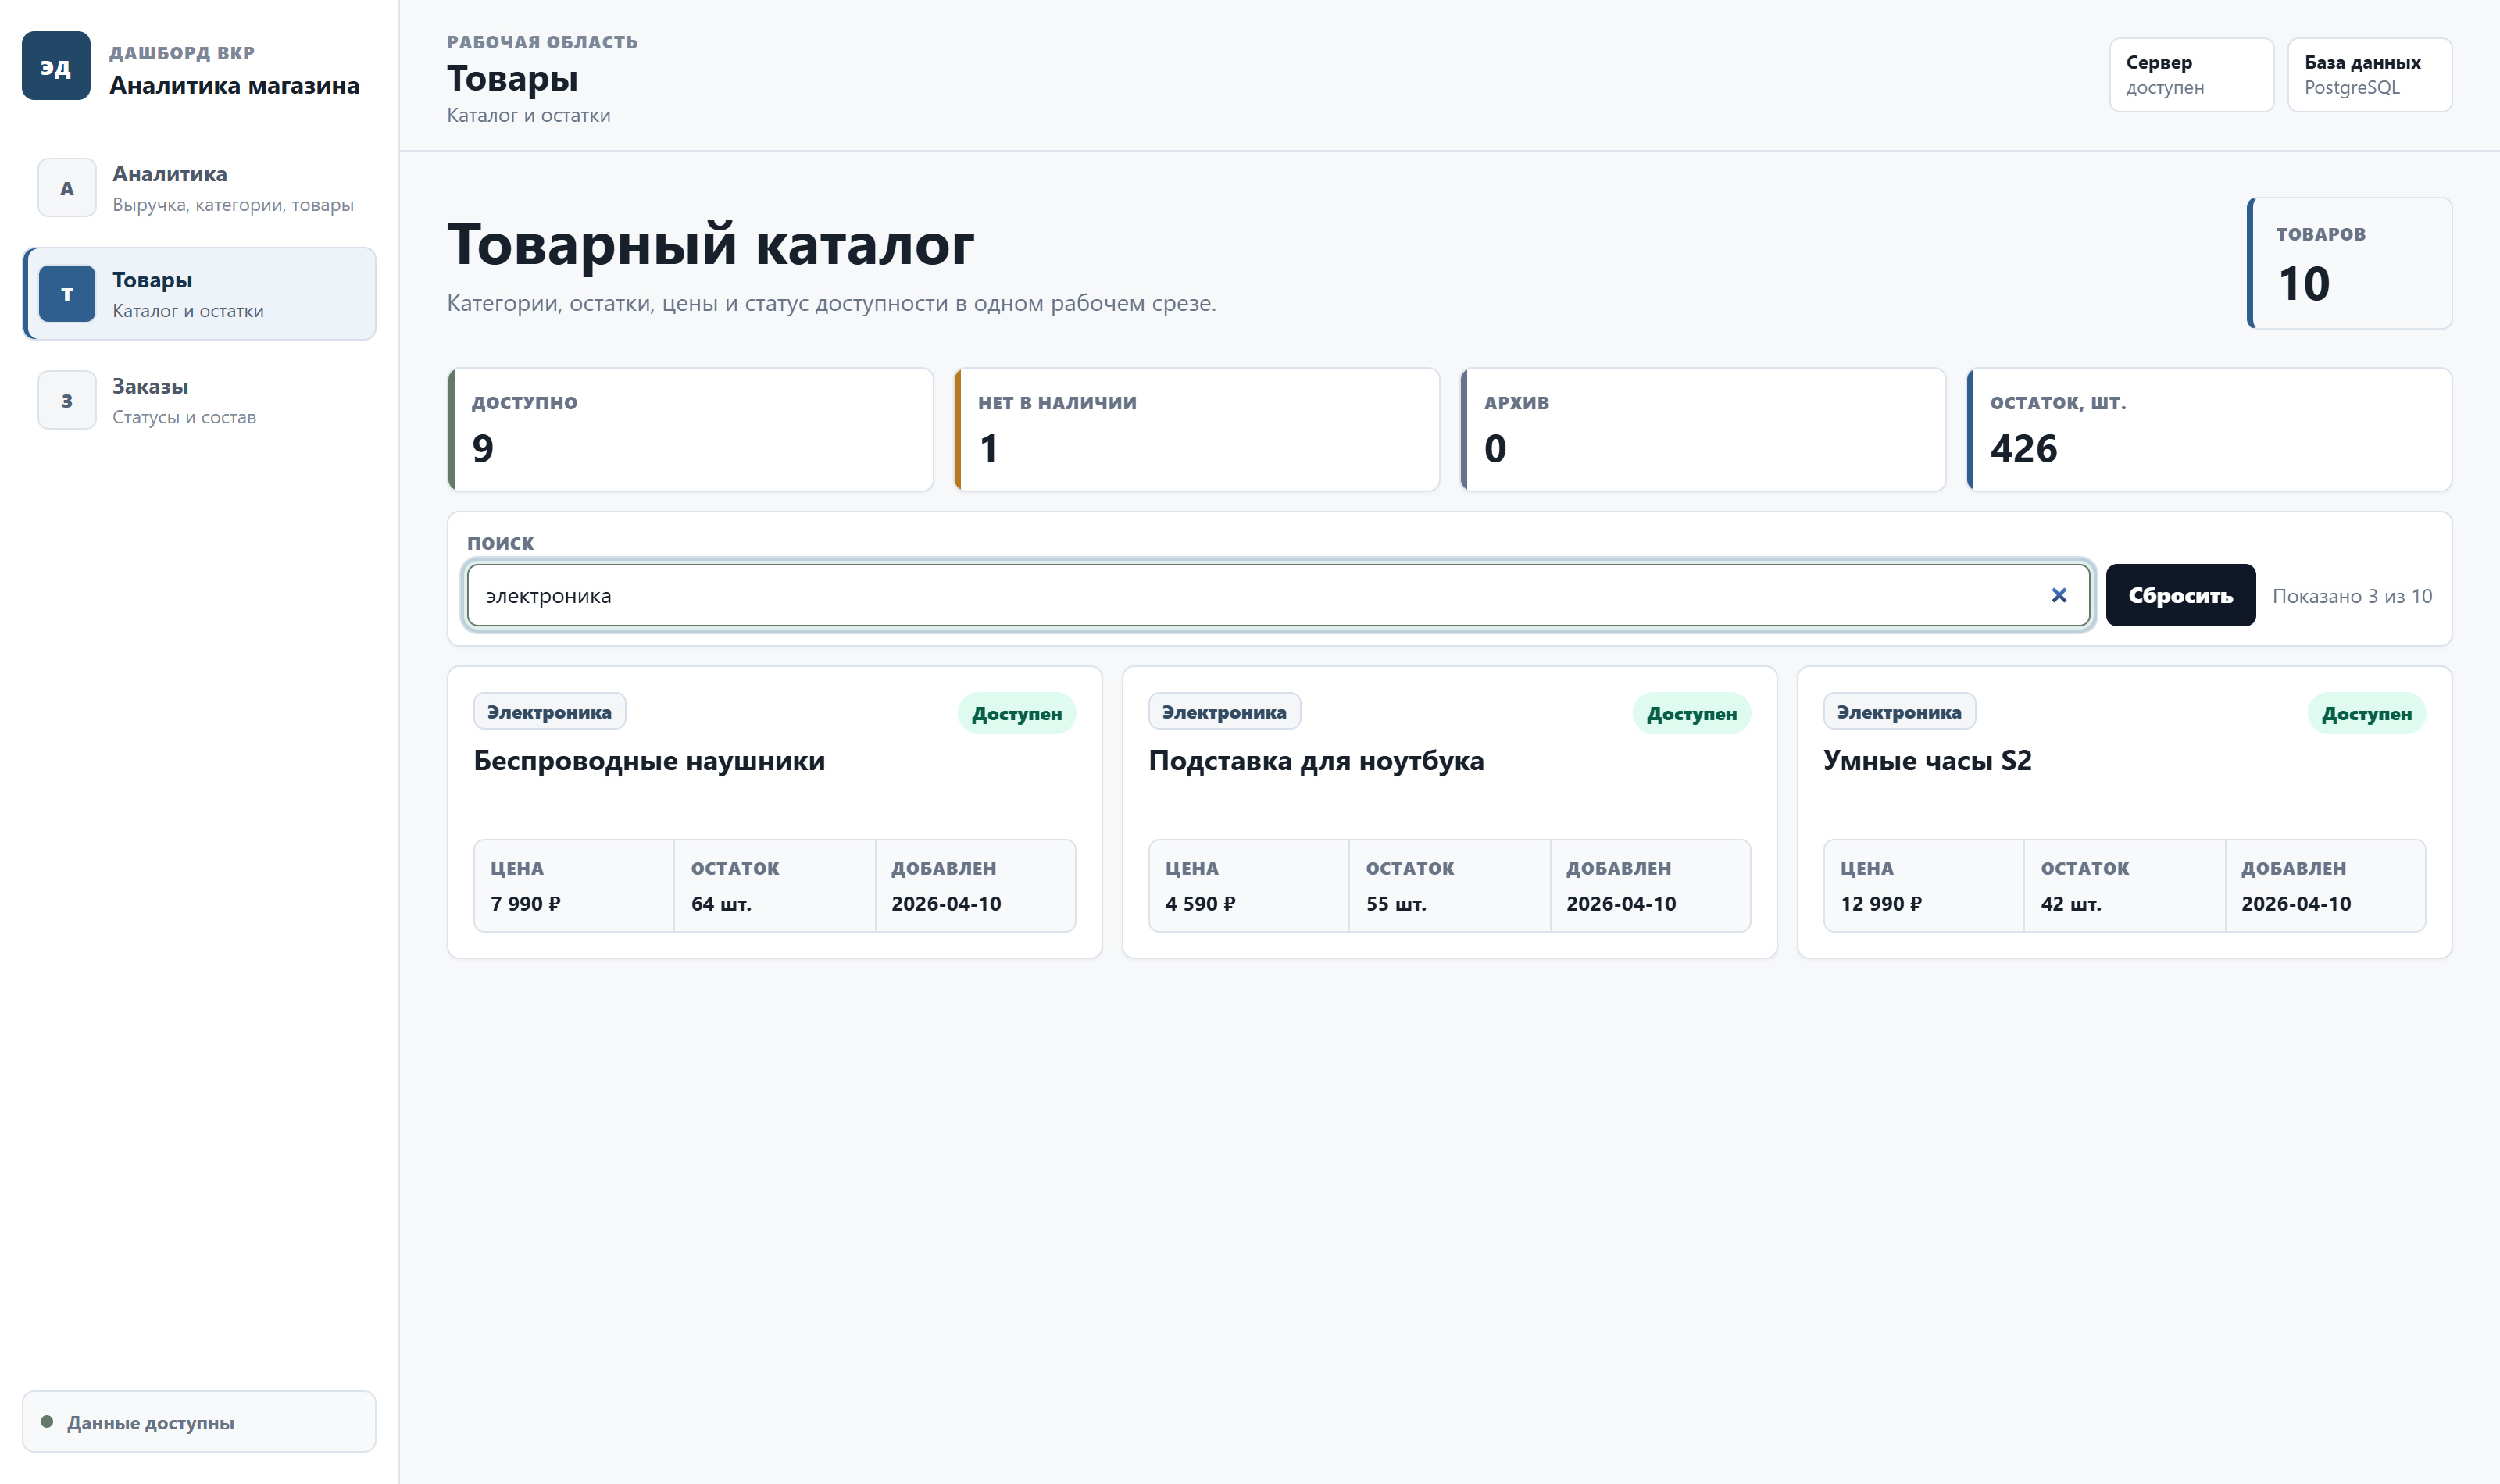Click the Сервер доступен status badge
Screen dimensions: 2500x1484
[2192, 75]
